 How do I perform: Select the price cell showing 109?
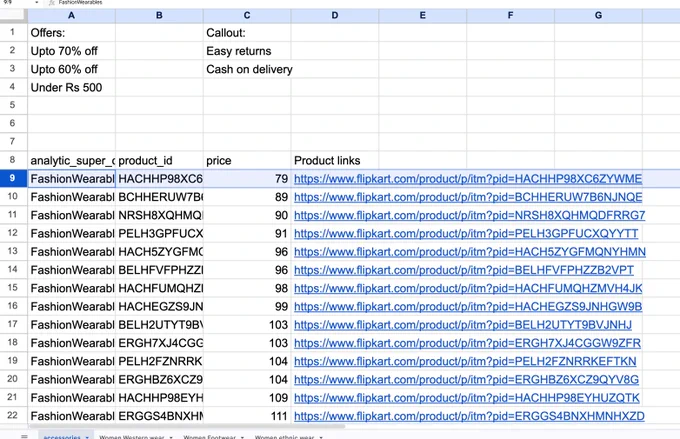click(x=247, y=397)
